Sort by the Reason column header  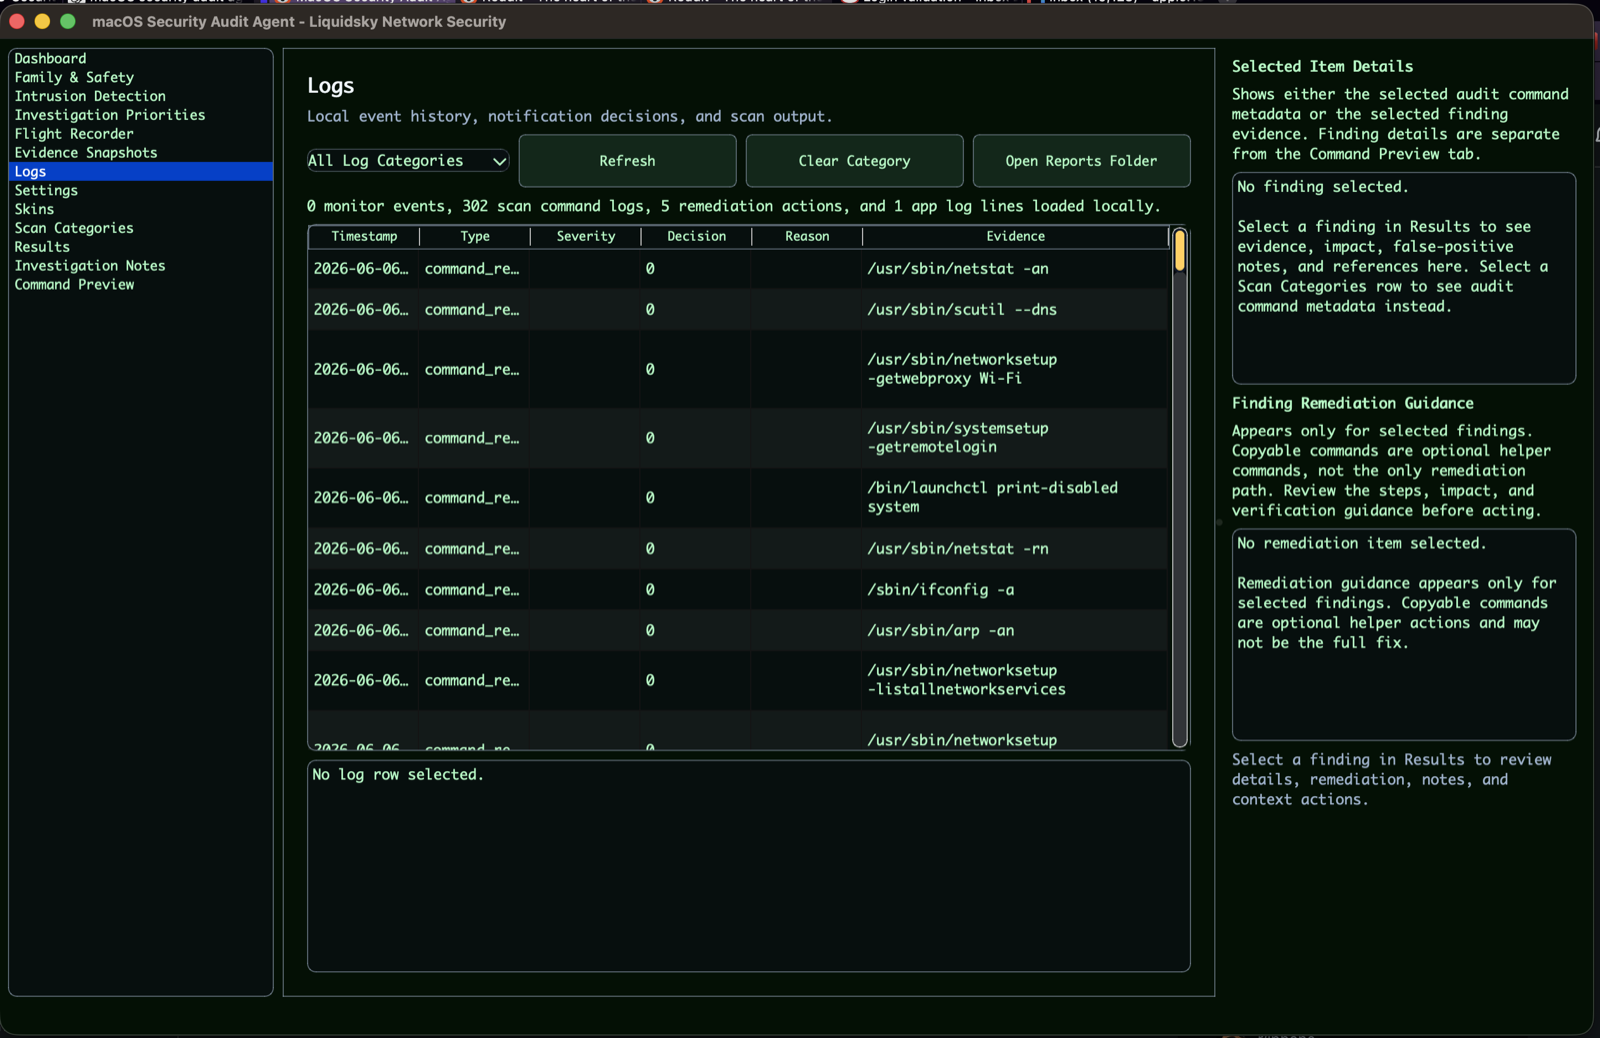point(807,237)
